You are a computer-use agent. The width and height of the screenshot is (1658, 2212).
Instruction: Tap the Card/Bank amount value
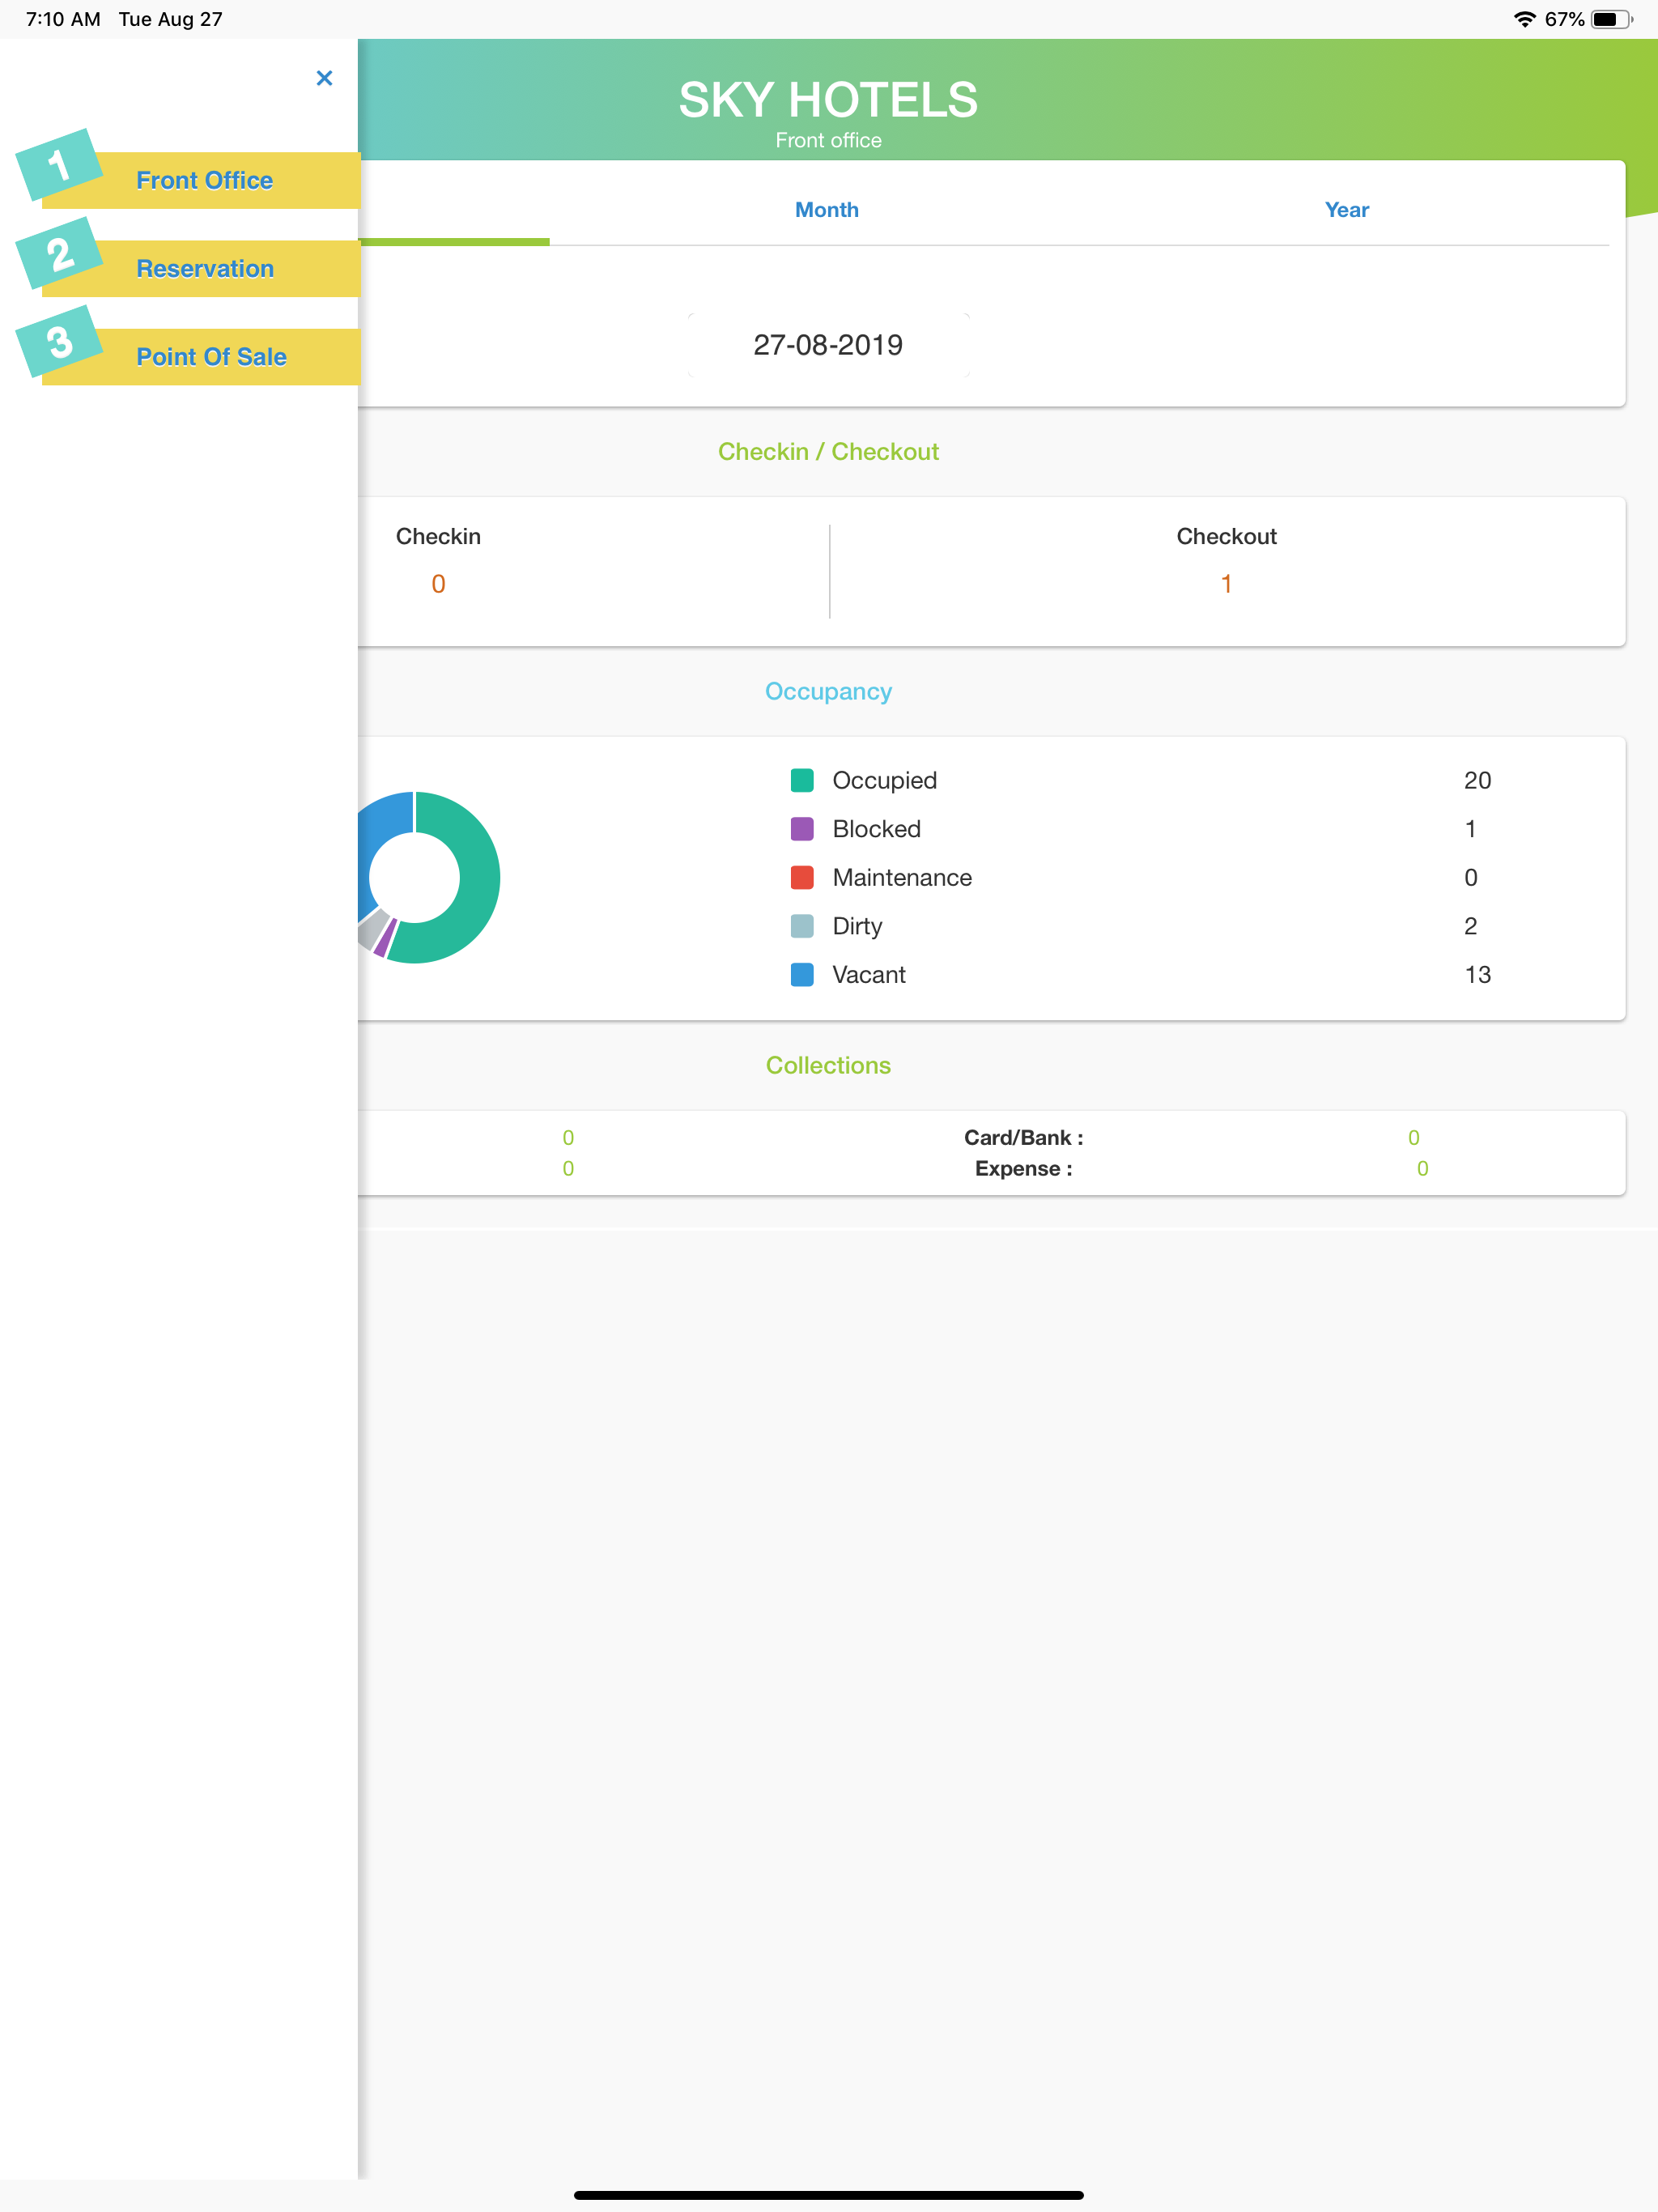click(1413, 1137)
